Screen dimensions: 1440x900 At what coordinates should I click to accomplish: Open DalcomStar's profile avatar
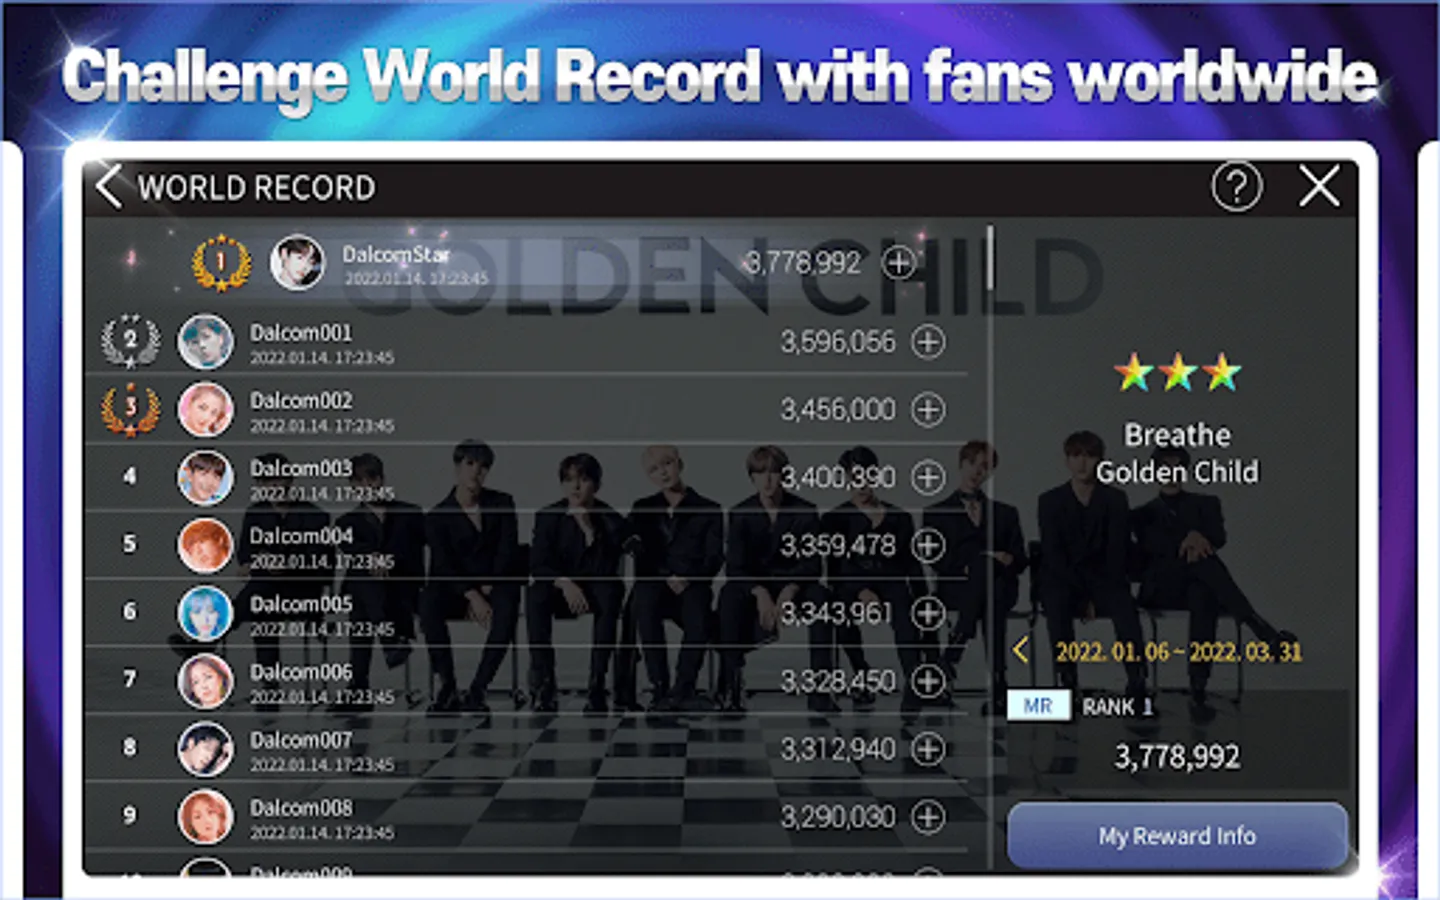[x=297, y=263]
